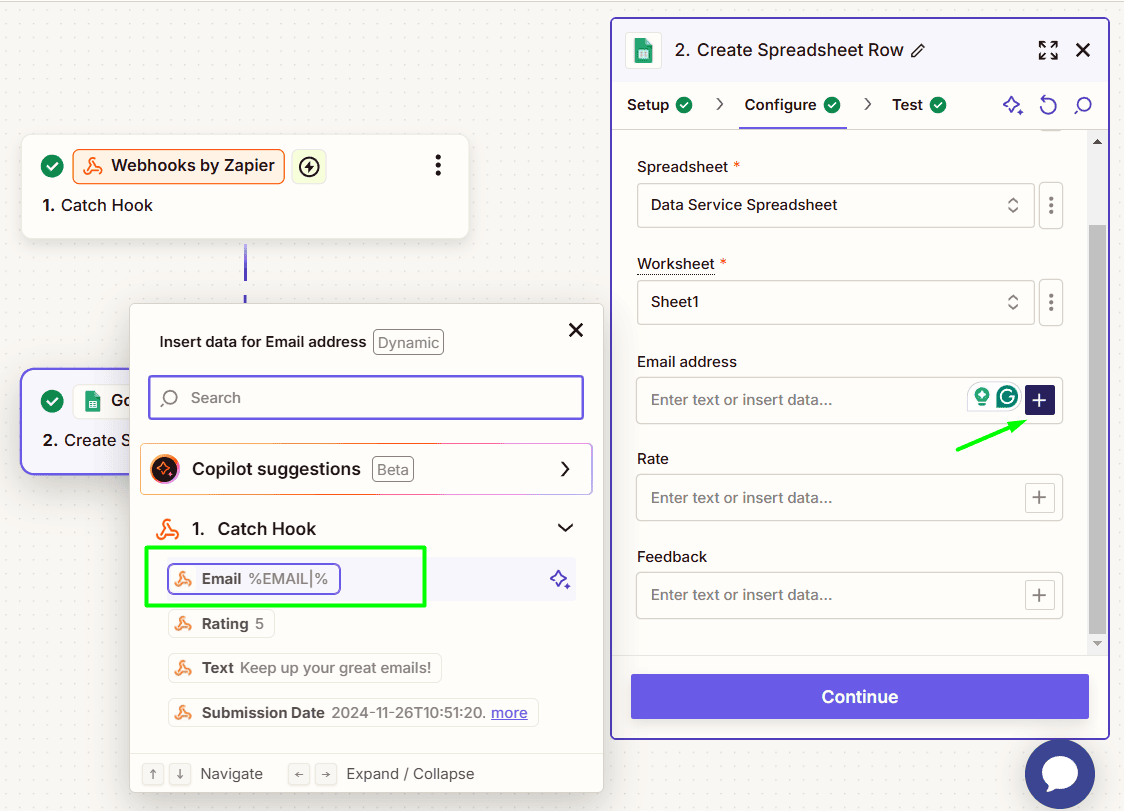The image size is (1124, 811).
Task: Open the Worksheet Sheet1 dropdown
Action: [835, 302]
